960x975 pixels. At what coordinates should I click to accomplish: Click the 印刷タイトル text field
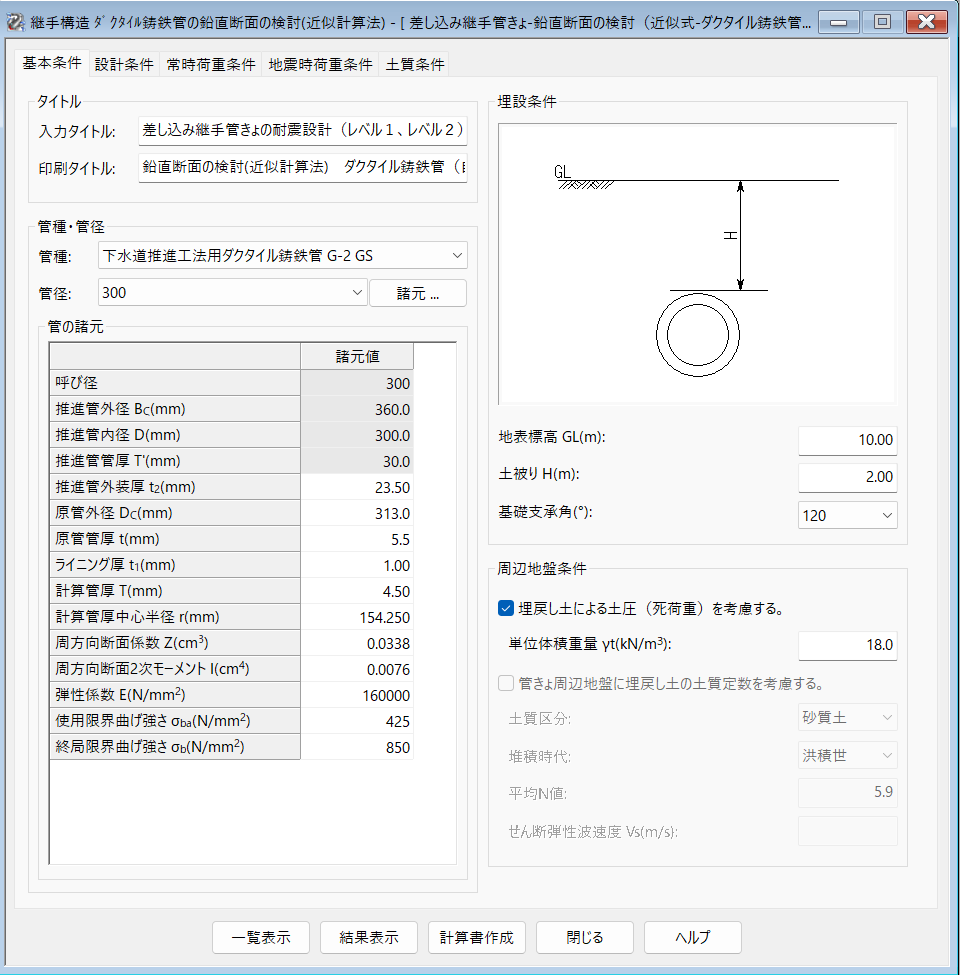coord(302,168)
